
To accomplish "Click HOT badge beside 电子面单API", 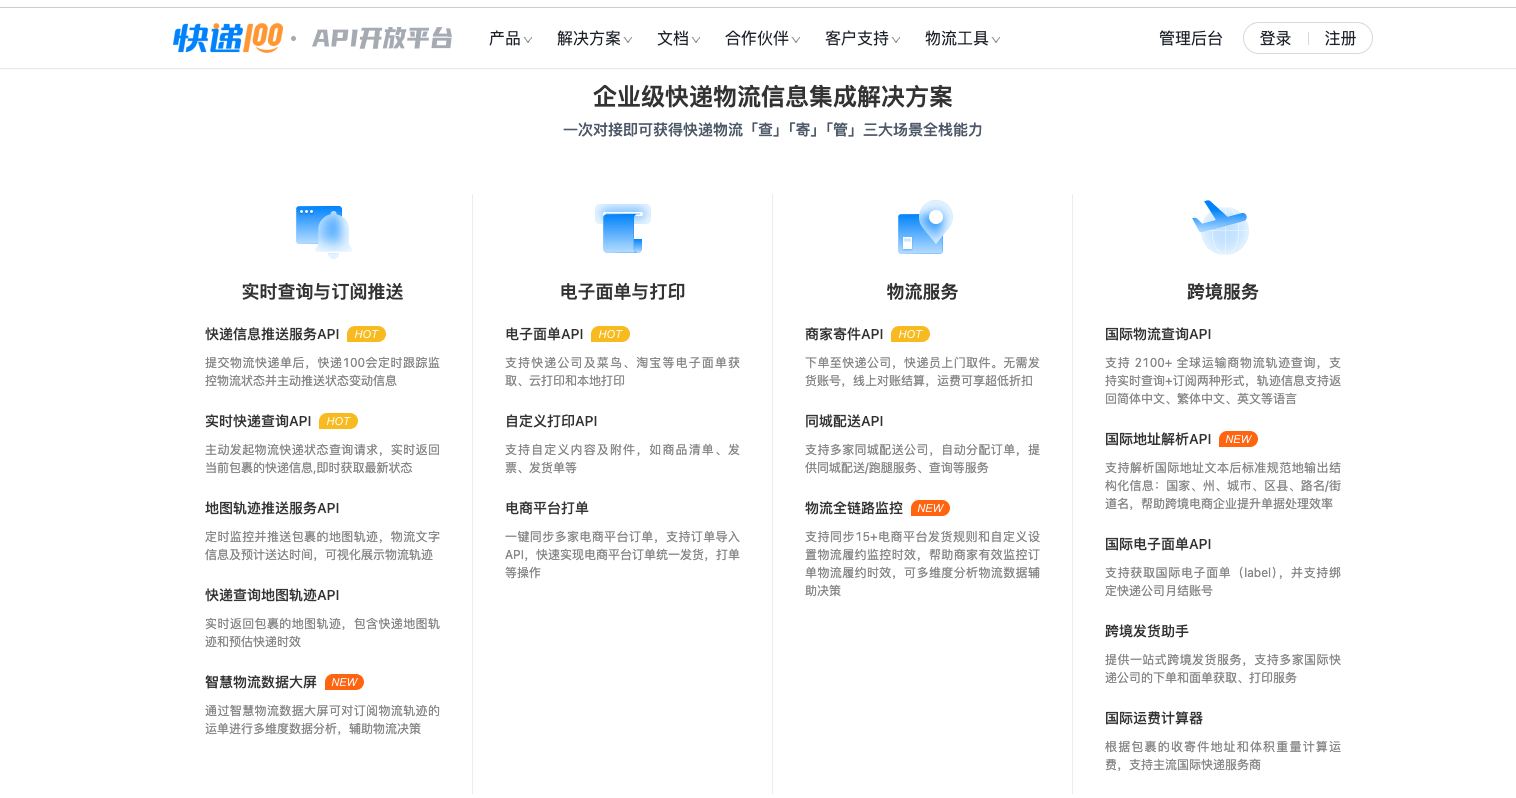I will pyautogui.click(x=610, y=334).
